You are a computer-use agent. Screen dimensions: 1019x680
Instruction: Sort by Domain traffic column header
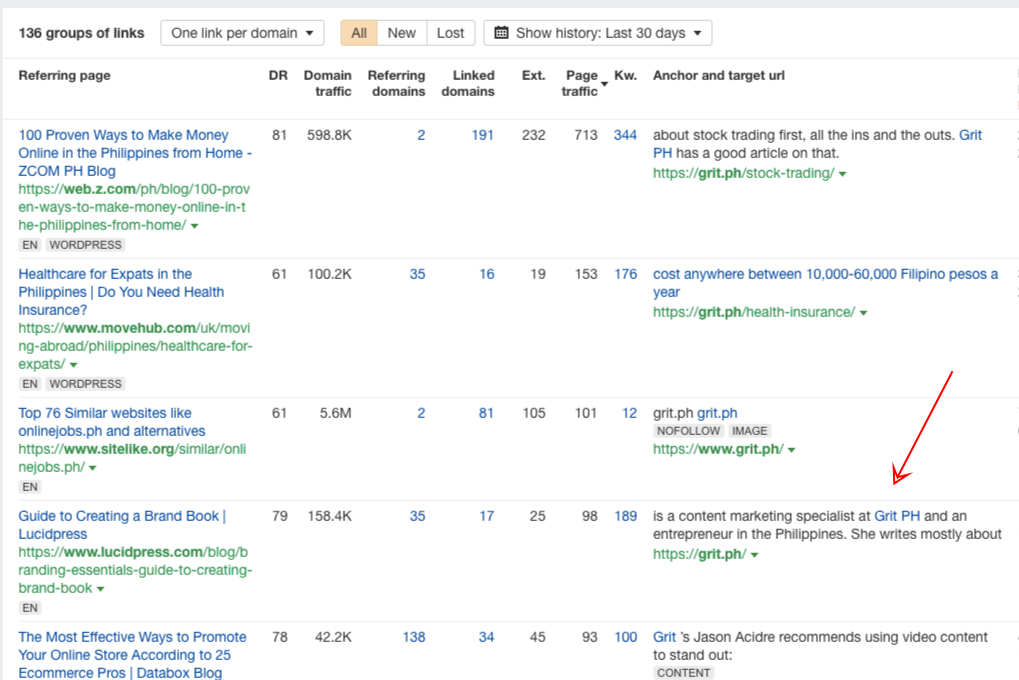[x=328, y=83]
